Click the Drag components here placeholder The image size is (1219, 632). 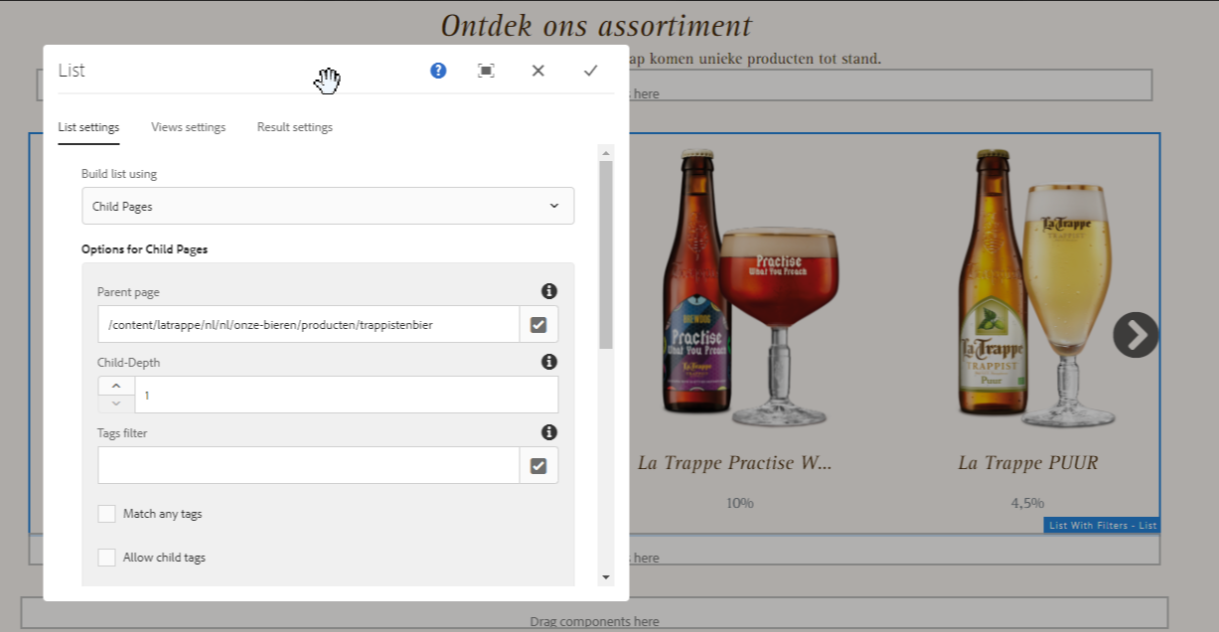pos(594,621)
